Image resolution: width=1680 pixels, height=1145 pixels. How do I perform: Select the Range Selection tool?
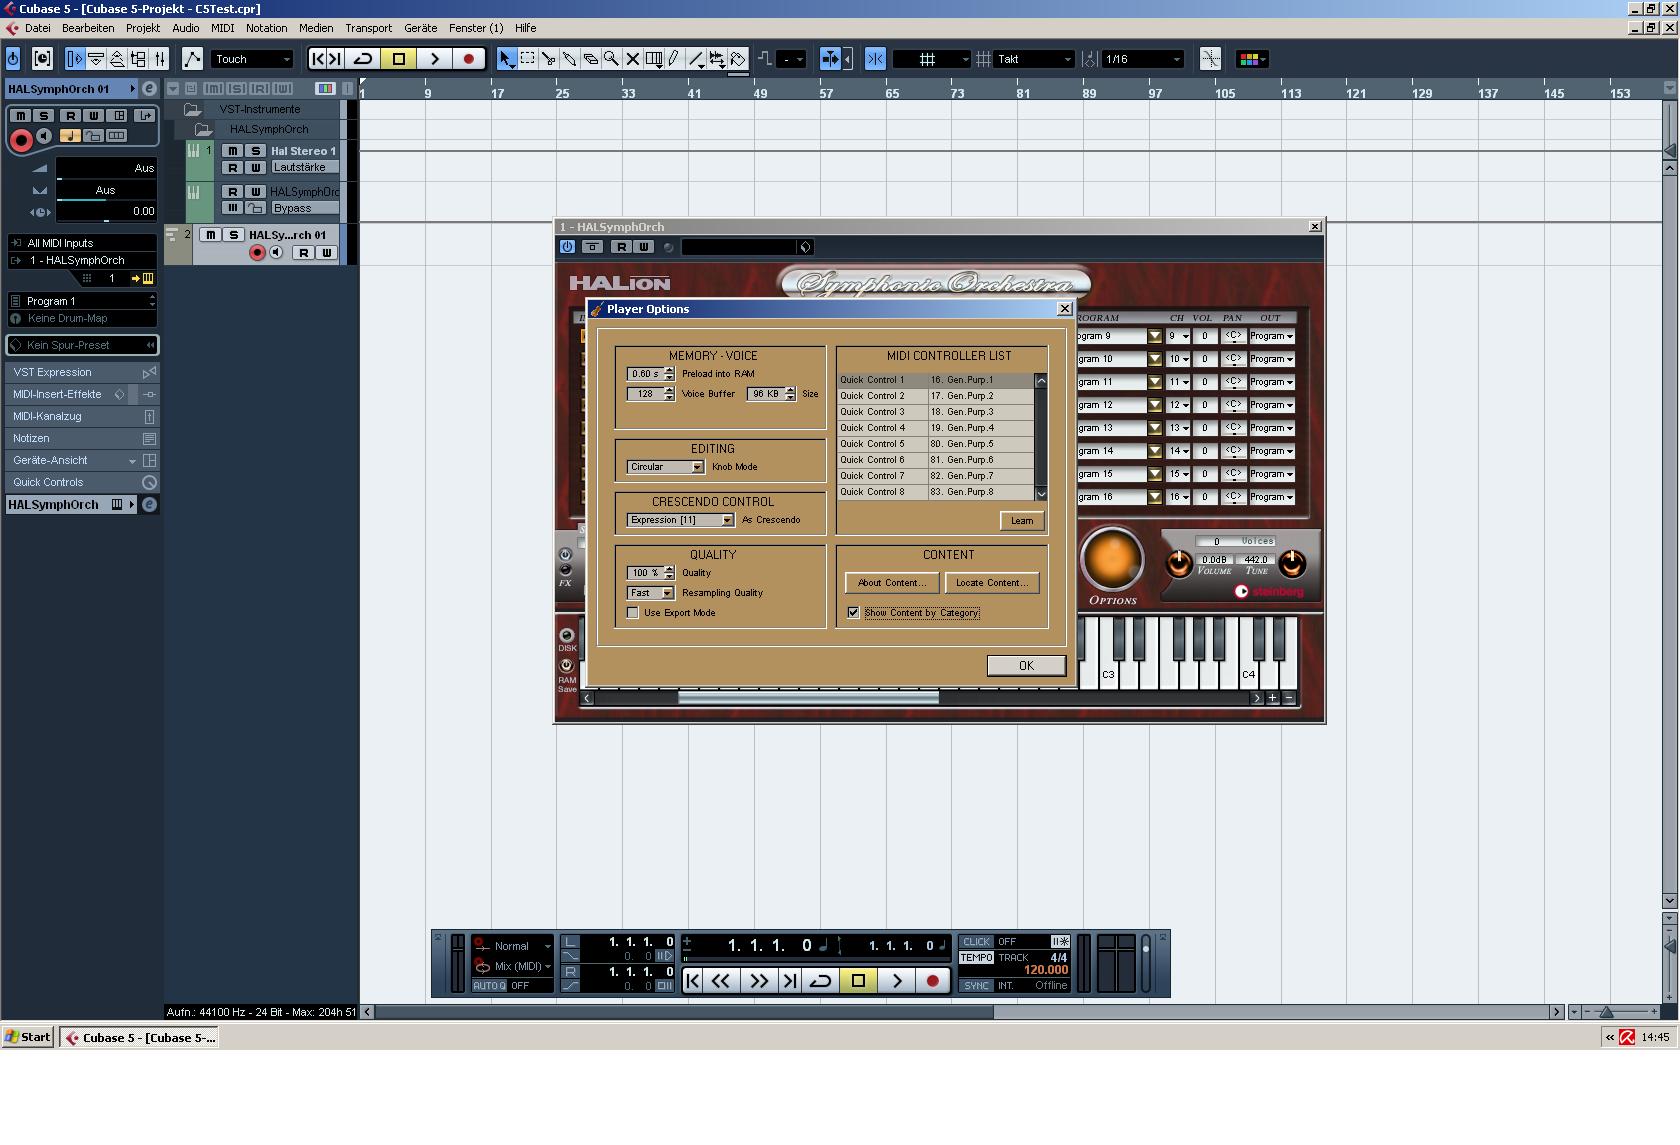pos(527,59)
